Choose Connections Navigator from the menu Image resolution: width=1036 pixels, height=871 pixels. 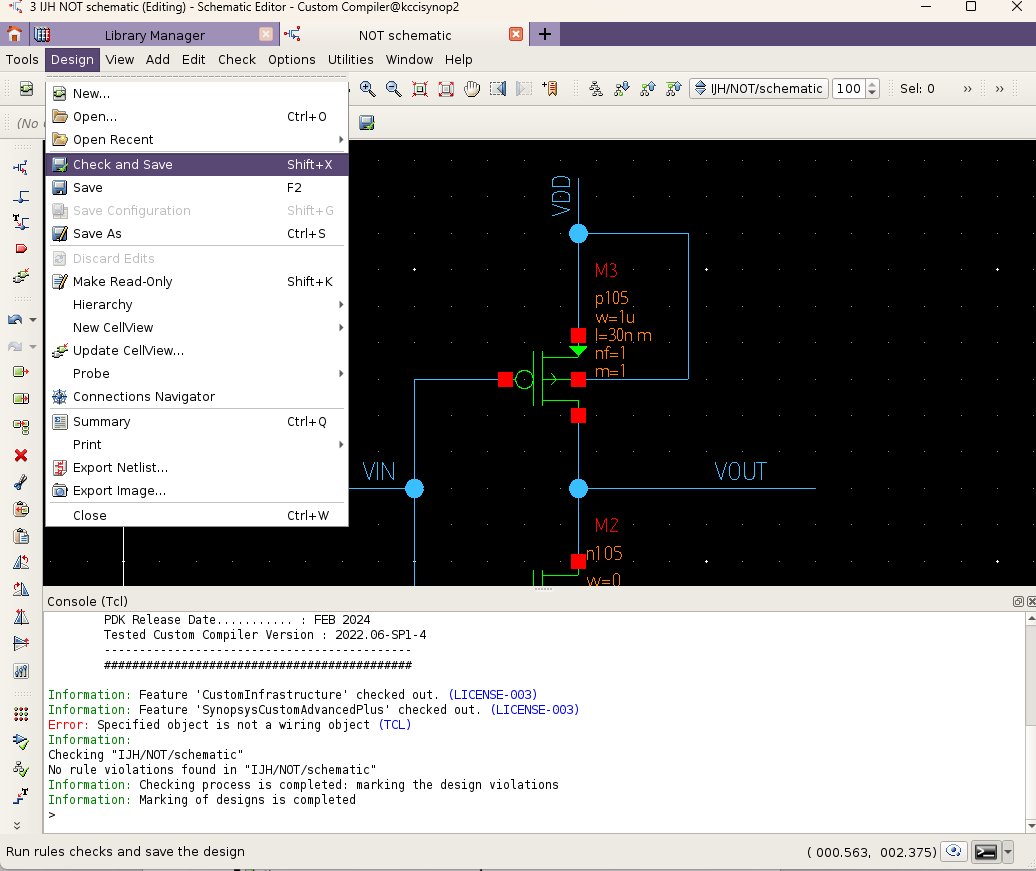click(197, 397)
